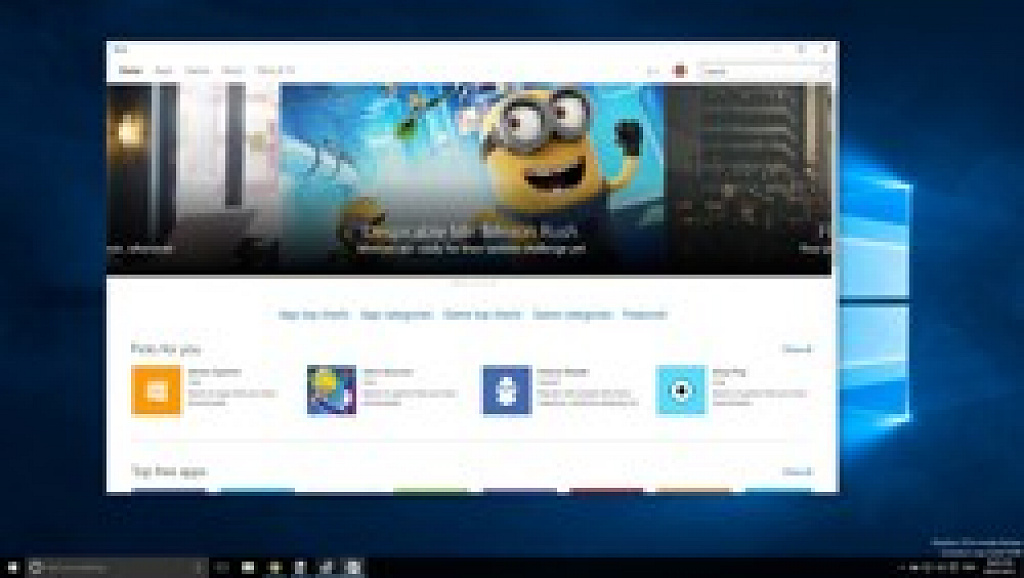Image resolution: width=1024 pixels, height=578 pixels.
Task: Open the orange app icon in Picks for you
Action: (x=156, y=391)
